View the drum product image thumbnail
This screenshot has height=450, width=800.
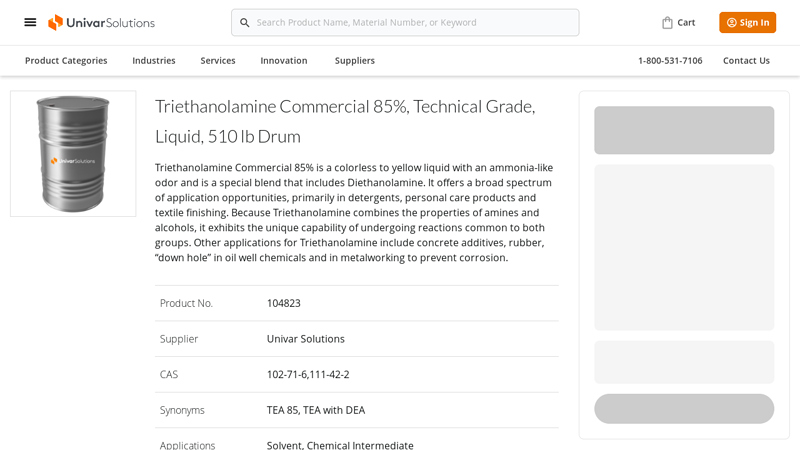click(x=73, y=154)
